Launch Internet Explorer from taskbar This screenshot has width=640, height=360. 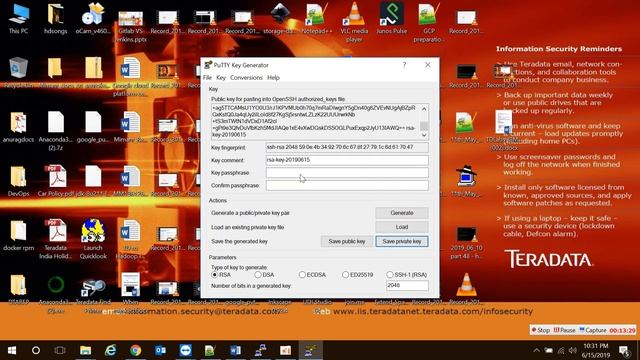pyautogui.click(x=110, y=350)
